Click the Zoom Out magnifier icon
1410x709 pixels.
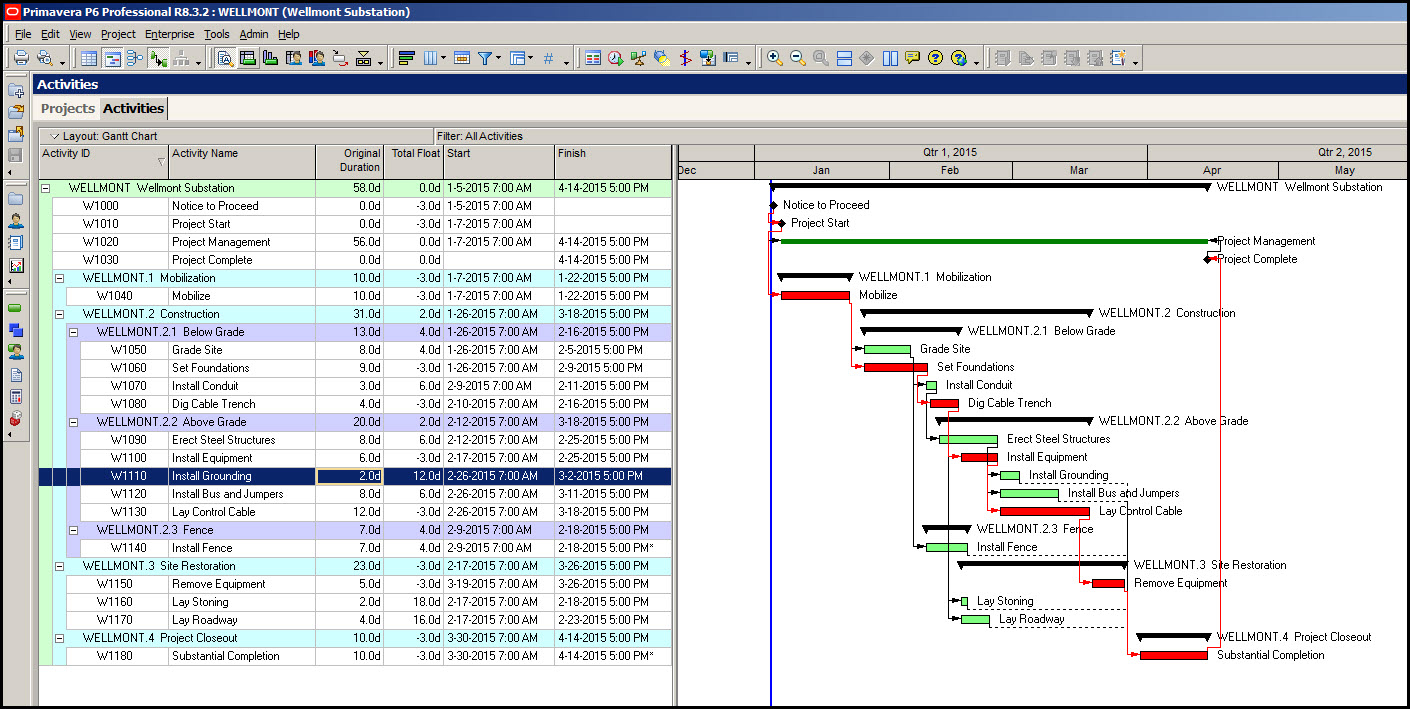coord(797,58)
